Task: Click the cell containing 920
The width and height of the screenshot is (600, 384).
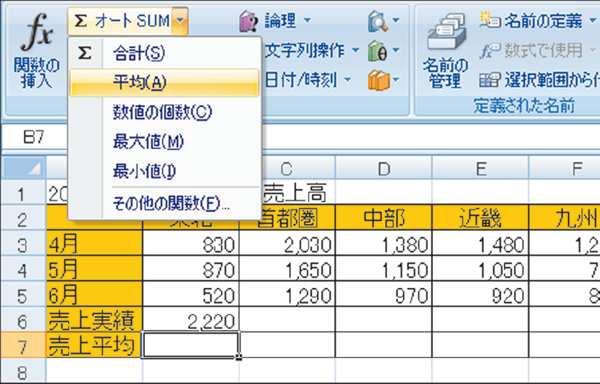Action: click(481, 295)
